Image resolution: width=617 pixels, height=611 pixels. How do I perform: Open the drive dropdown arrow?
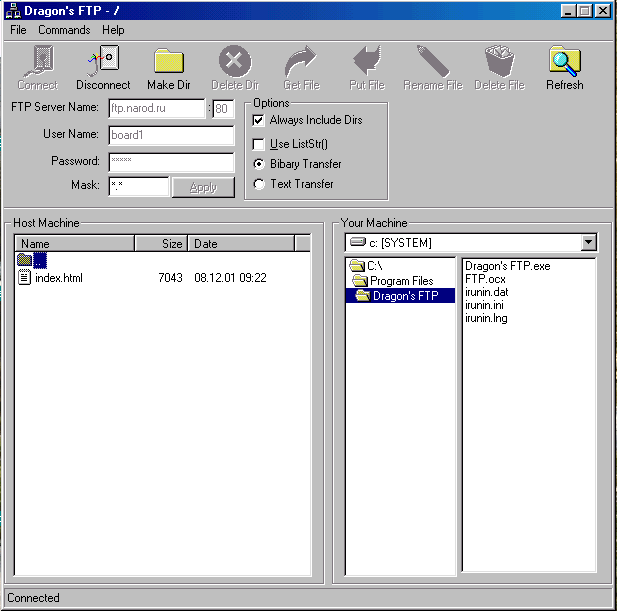coord(588,242)
